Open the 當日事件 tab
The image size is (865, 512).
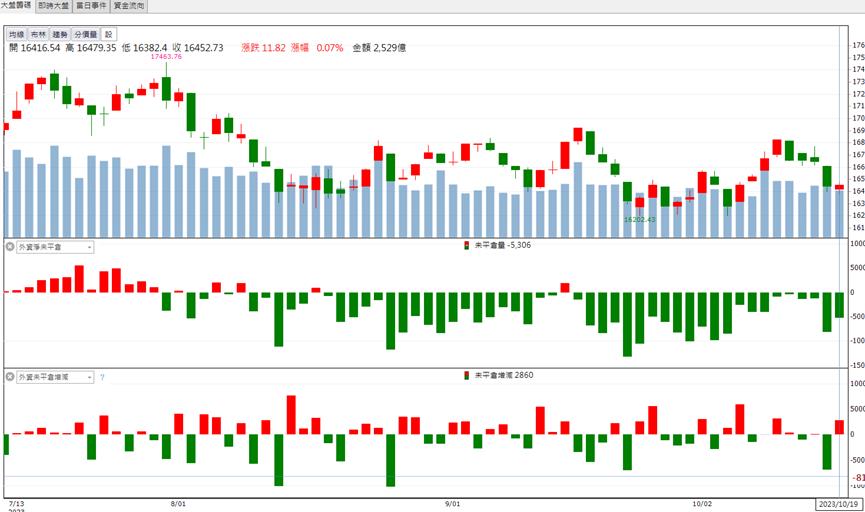point(91,6)
